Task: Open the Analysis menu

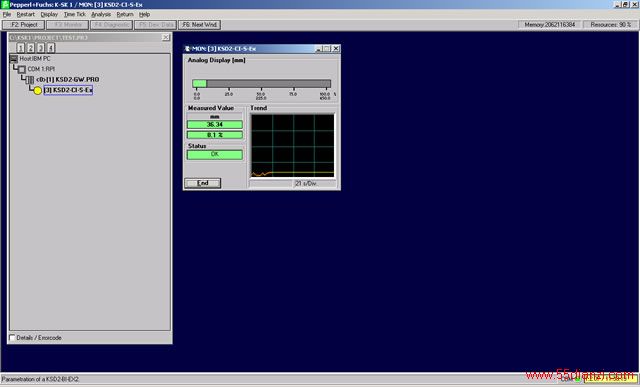Action: pos(101,14)
